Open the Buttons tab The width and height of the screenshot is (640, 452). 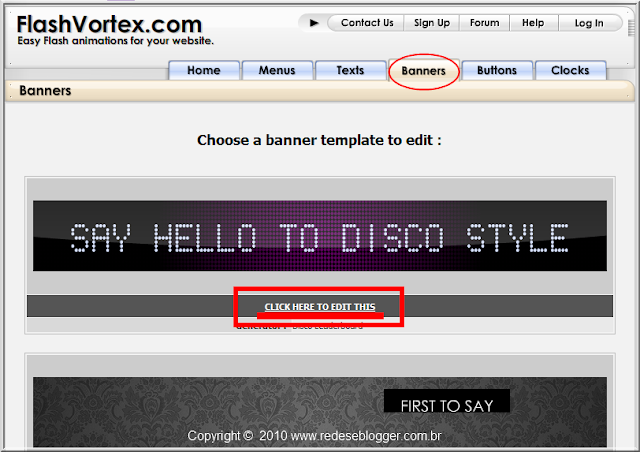[x=497, y=70]
